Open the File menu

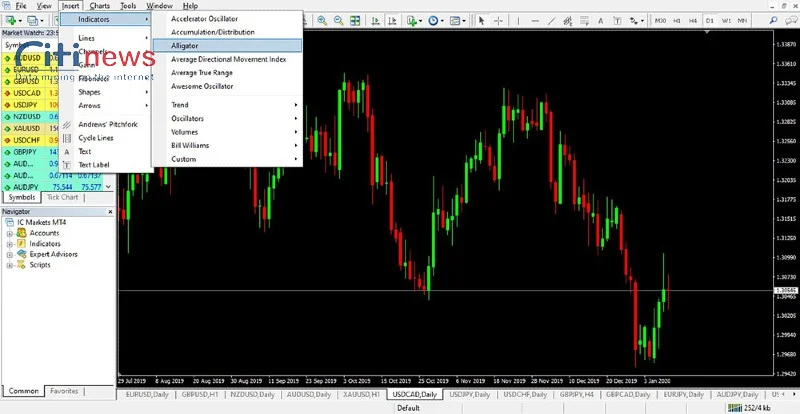[x=21, y=6]
